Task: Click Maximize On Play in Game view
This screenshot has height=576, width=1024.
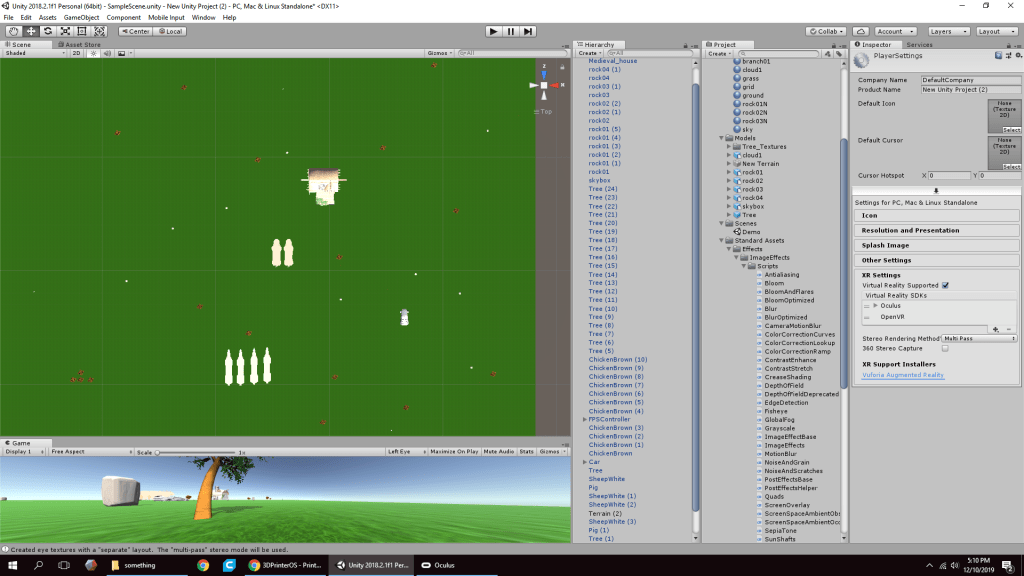Action: pyautogui.click(x=454, y=452)
